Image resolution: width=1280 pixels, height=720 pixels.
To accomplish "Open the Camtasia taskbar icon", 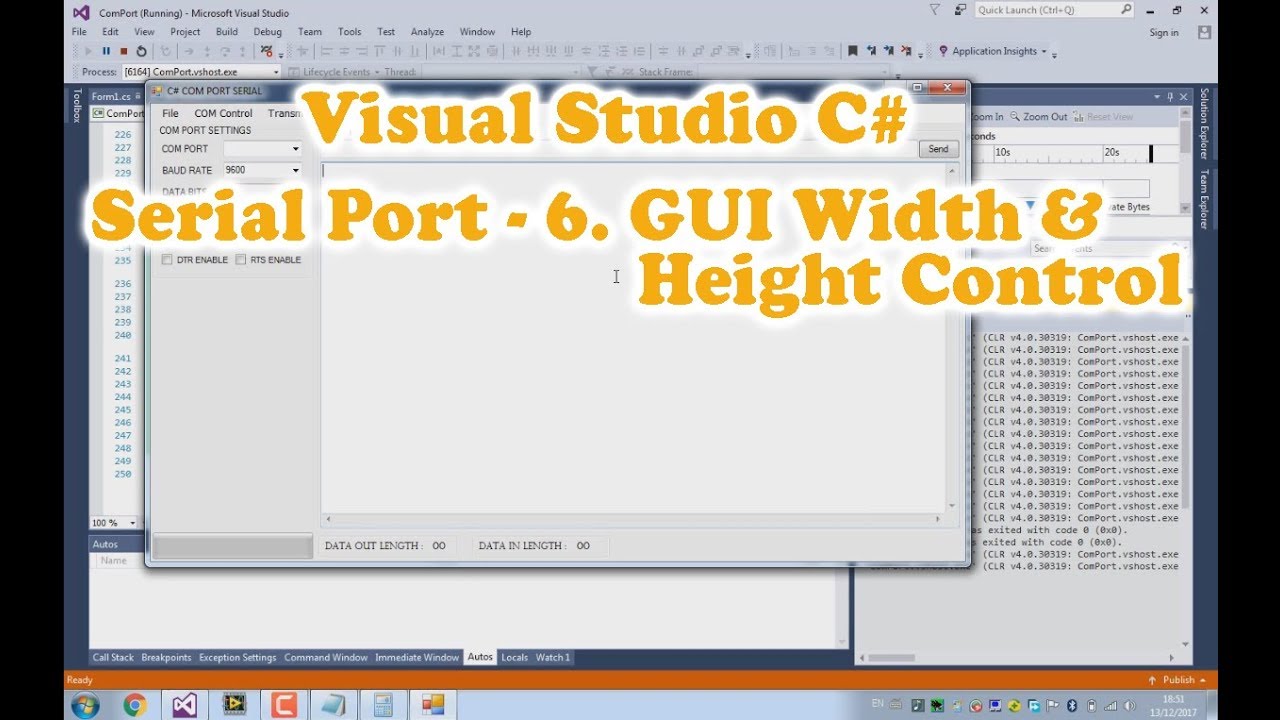I will pyautogui.click(x=284, y=705).
